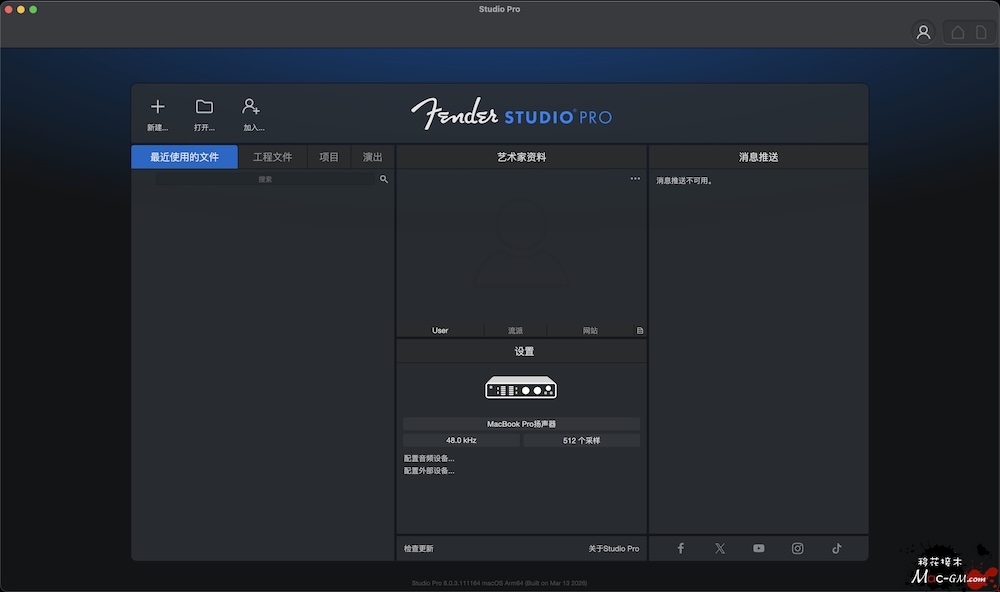This screenshot has width=1000, height=592.
Task: Open the 48.0 kHz sample rate dropdown
Action: 461,440
